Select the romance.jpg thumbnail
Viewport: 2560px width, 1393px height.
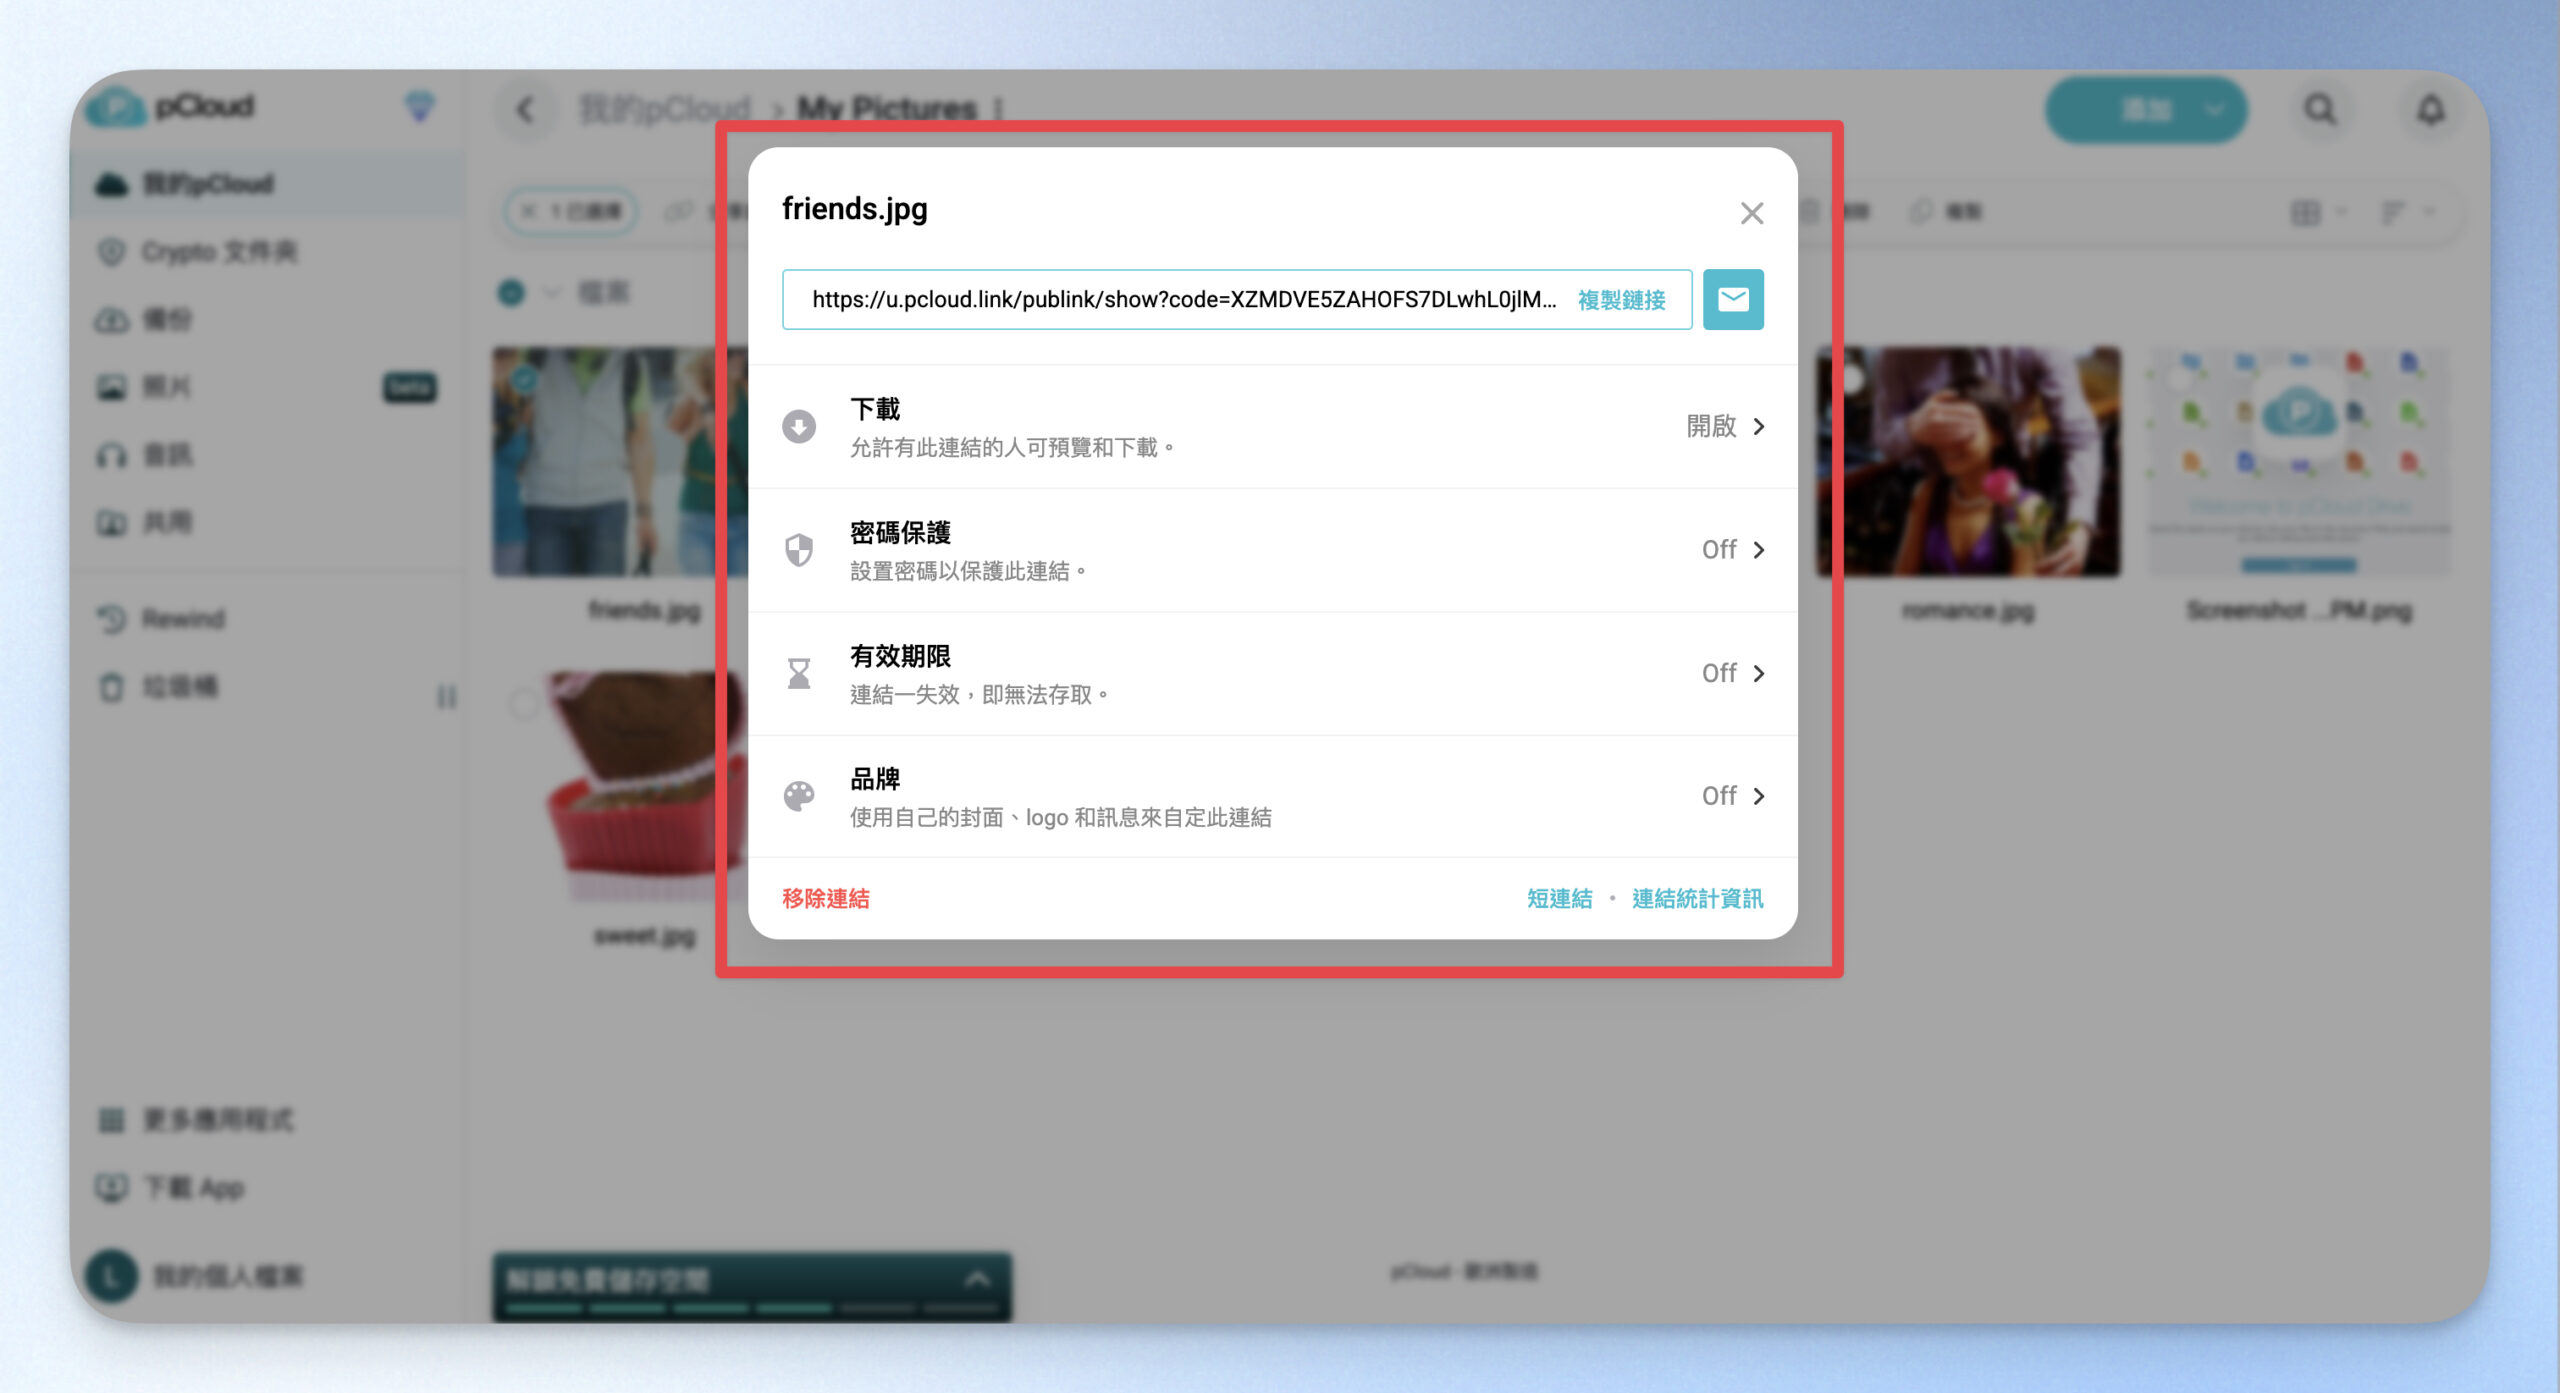click(x=1967, y=461)
